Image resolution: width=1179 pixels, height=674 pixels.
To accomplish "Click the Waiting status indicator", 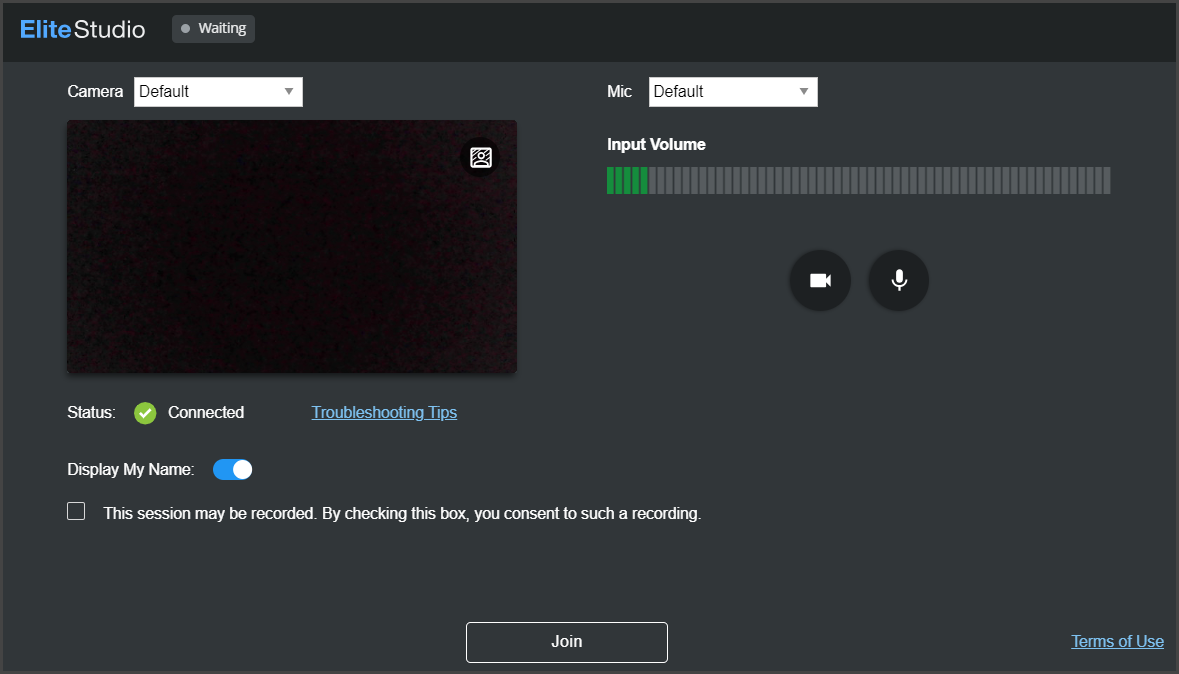I will 213,28.
